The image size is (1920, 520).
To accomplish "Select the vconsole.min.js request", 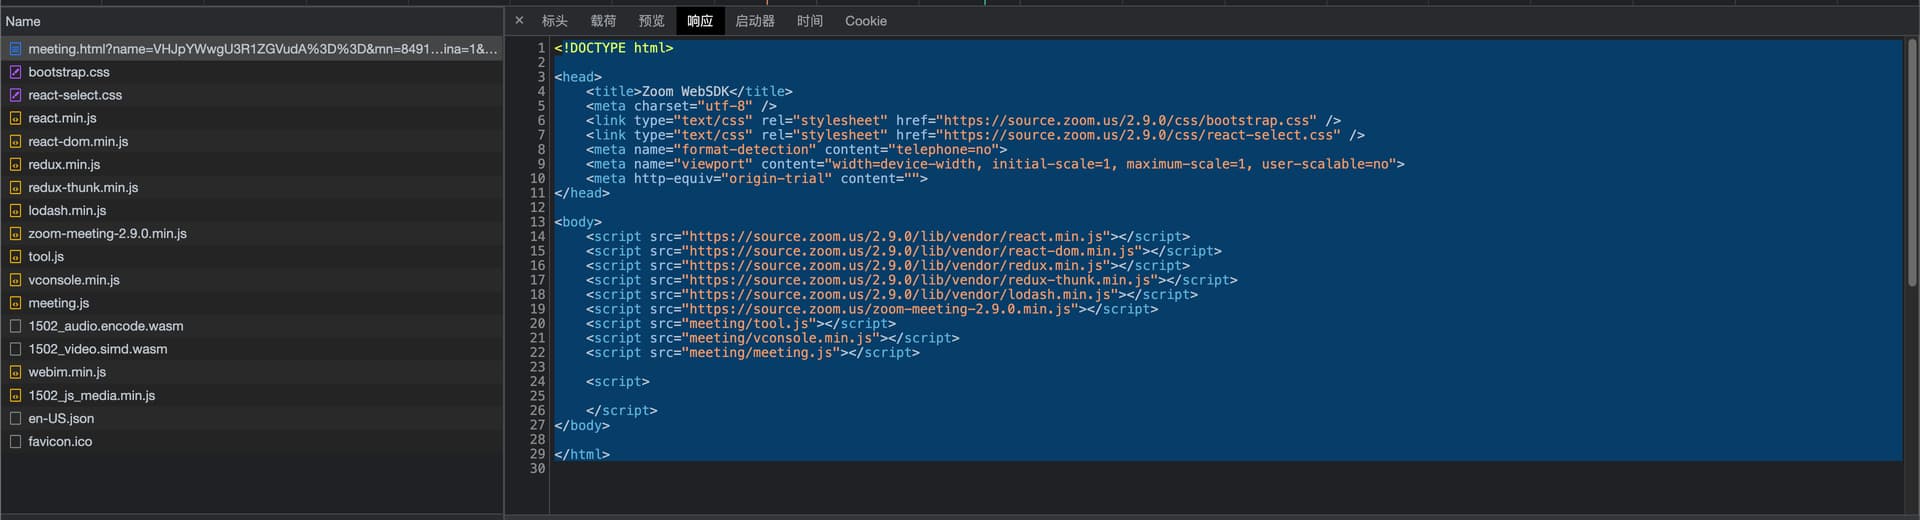I will (x=252, y=280).
